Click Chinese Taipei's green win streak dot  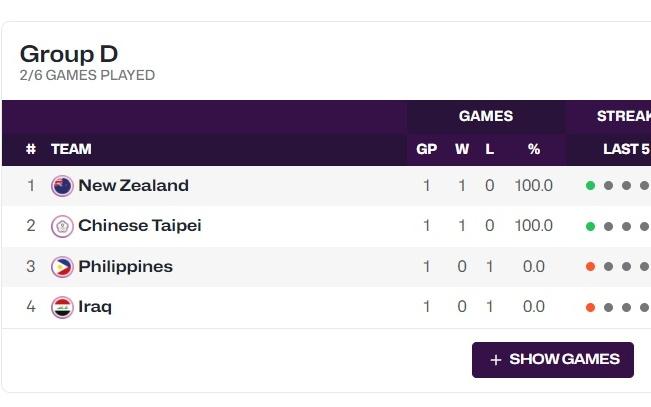590,226
